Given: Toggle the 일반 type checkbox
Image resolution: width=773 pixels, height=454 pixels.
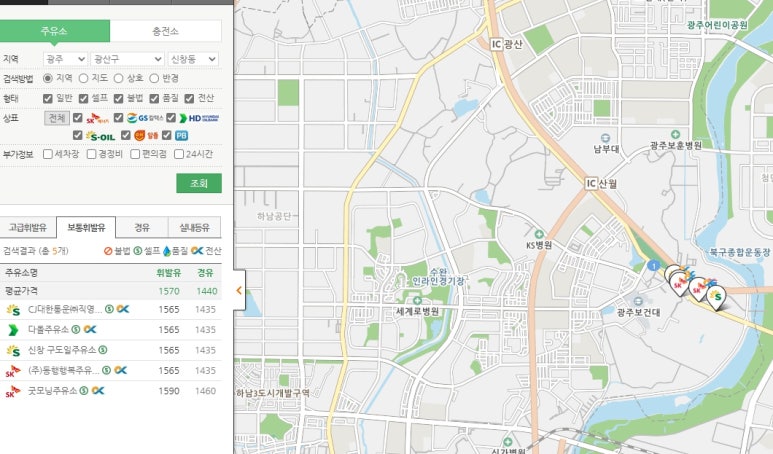Looking at the screenshot, I should click(48, 99).
